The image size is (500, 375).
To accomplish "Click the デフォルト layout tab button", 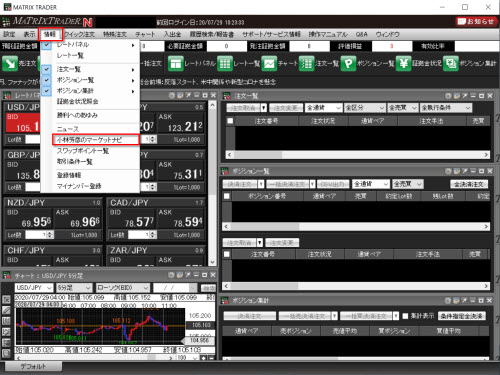I will (x=33, y=366).
